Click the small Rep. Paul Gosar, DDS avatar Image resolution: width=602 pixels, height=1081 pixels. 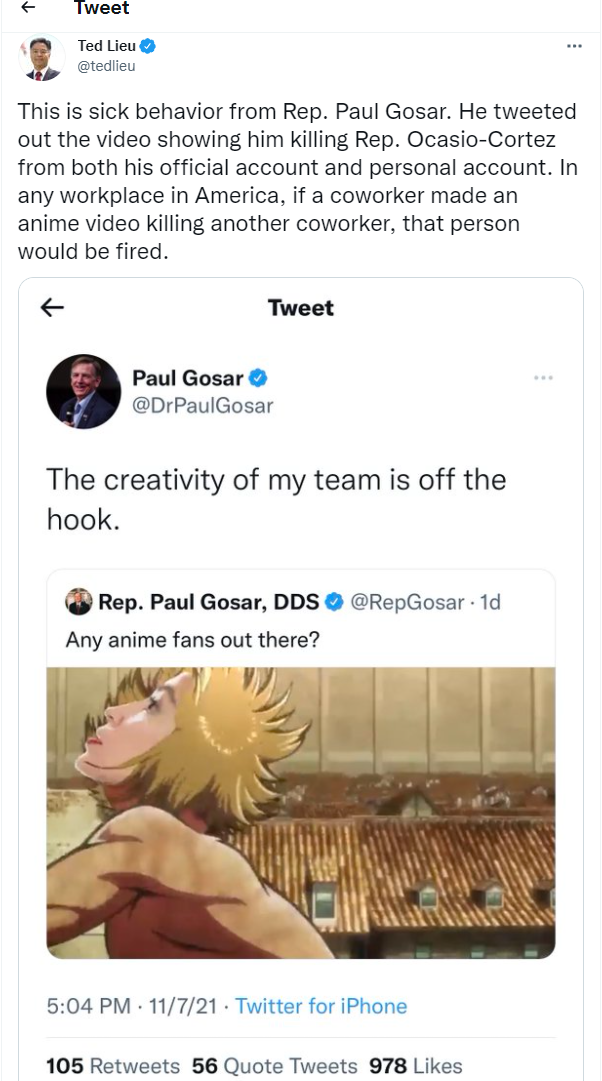[x=78, y=601]
